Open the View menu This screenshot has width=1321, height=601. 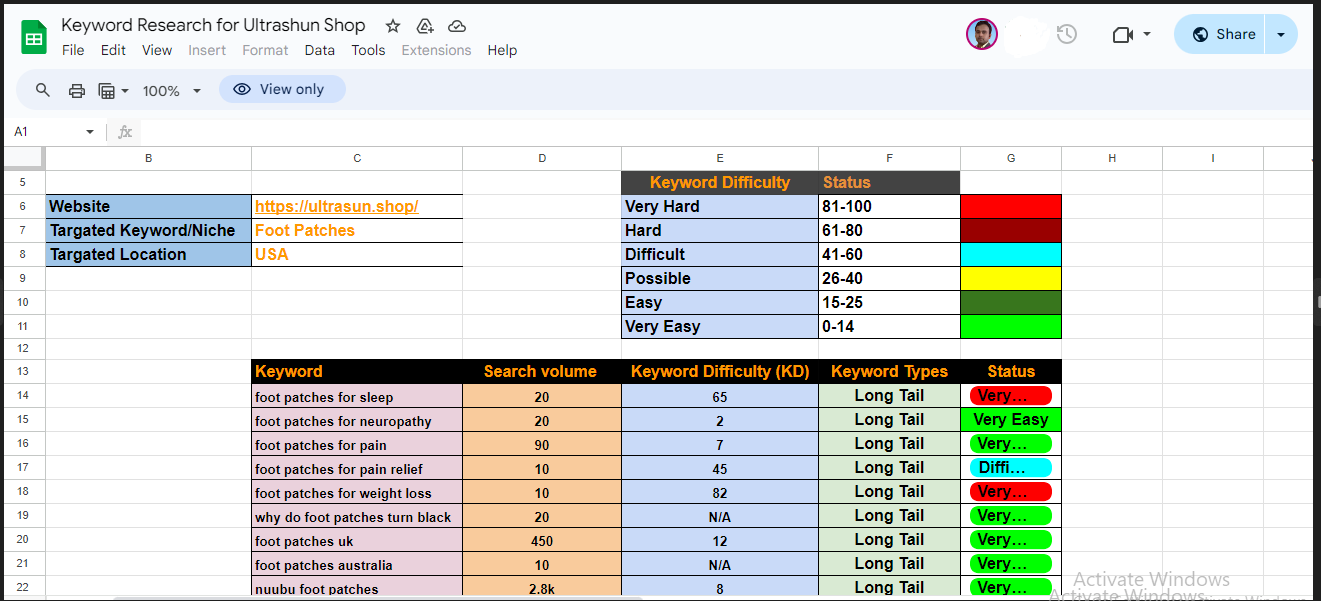point(157,50)
